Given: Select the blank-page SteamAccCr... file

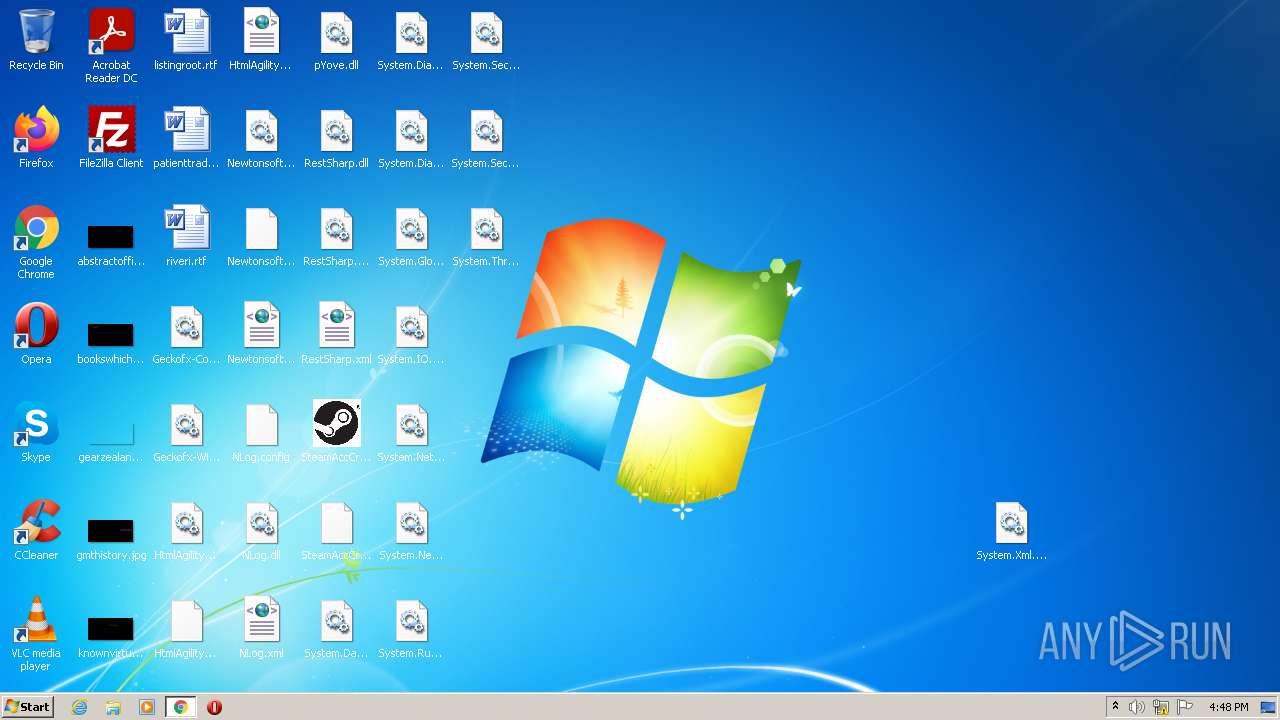Looking at the screenshot, I should [336, 530].
